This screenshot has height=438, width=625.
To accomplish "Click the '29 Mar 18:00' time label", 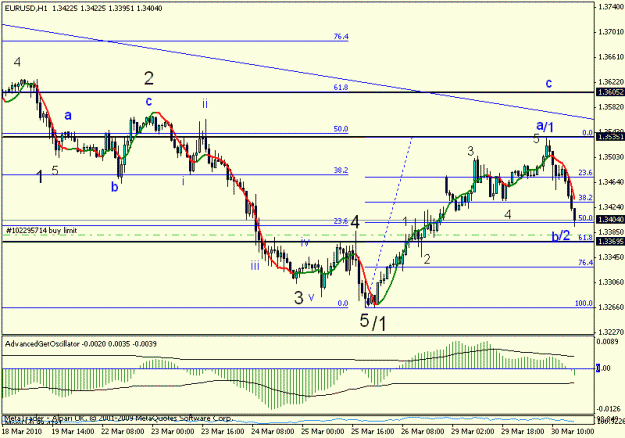I will point(523,432).
